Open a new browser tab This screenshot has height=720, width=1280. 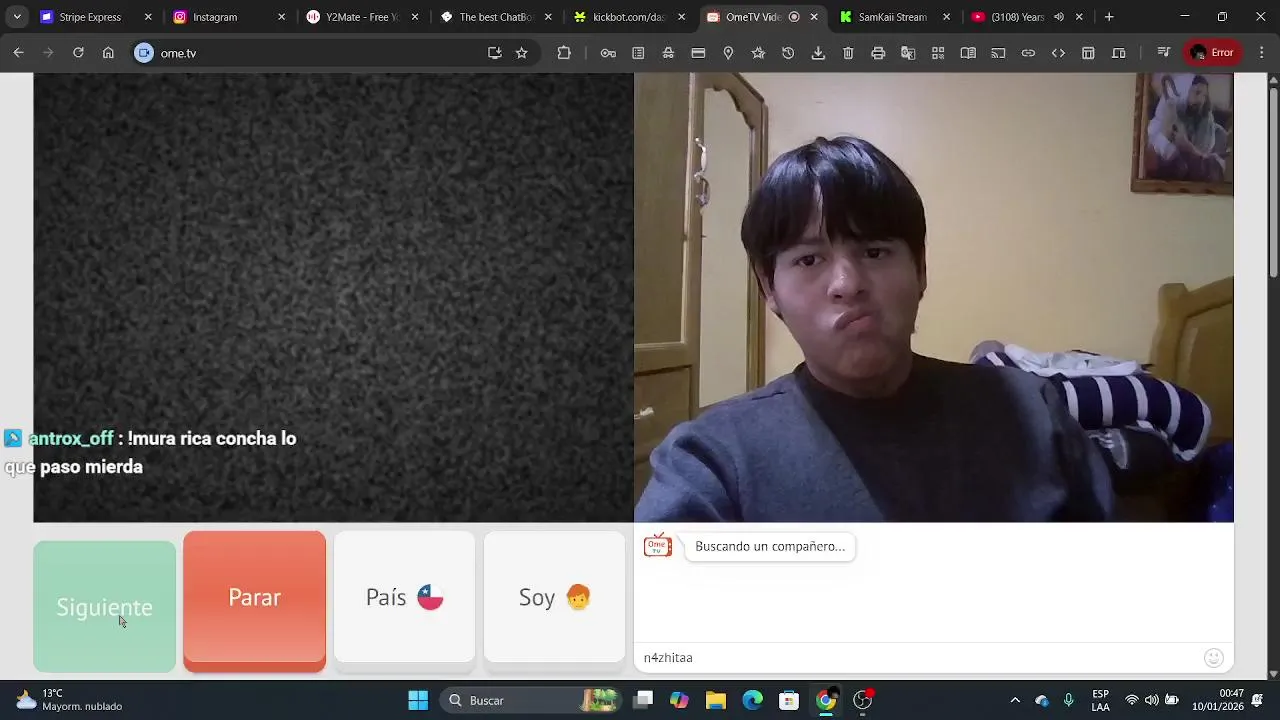coord(1109,17)
